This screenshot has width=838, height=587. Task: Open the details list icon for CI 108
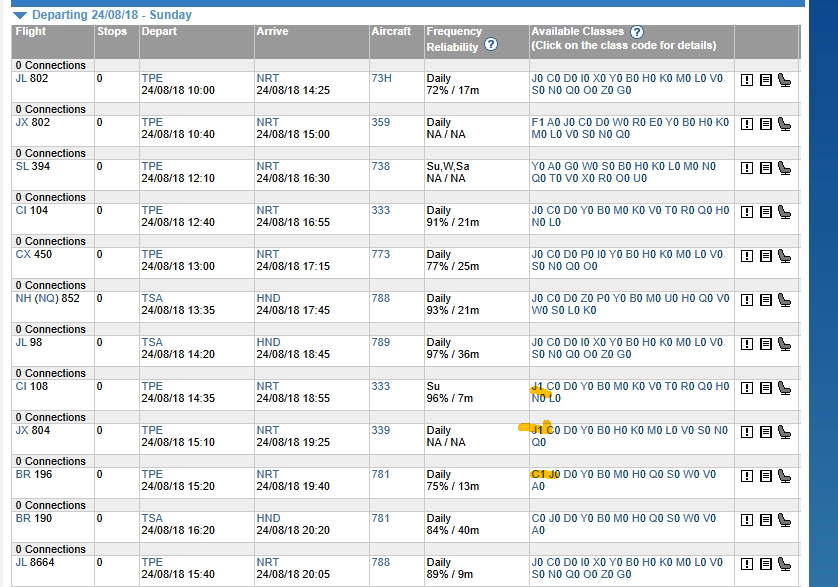[765, 388]
